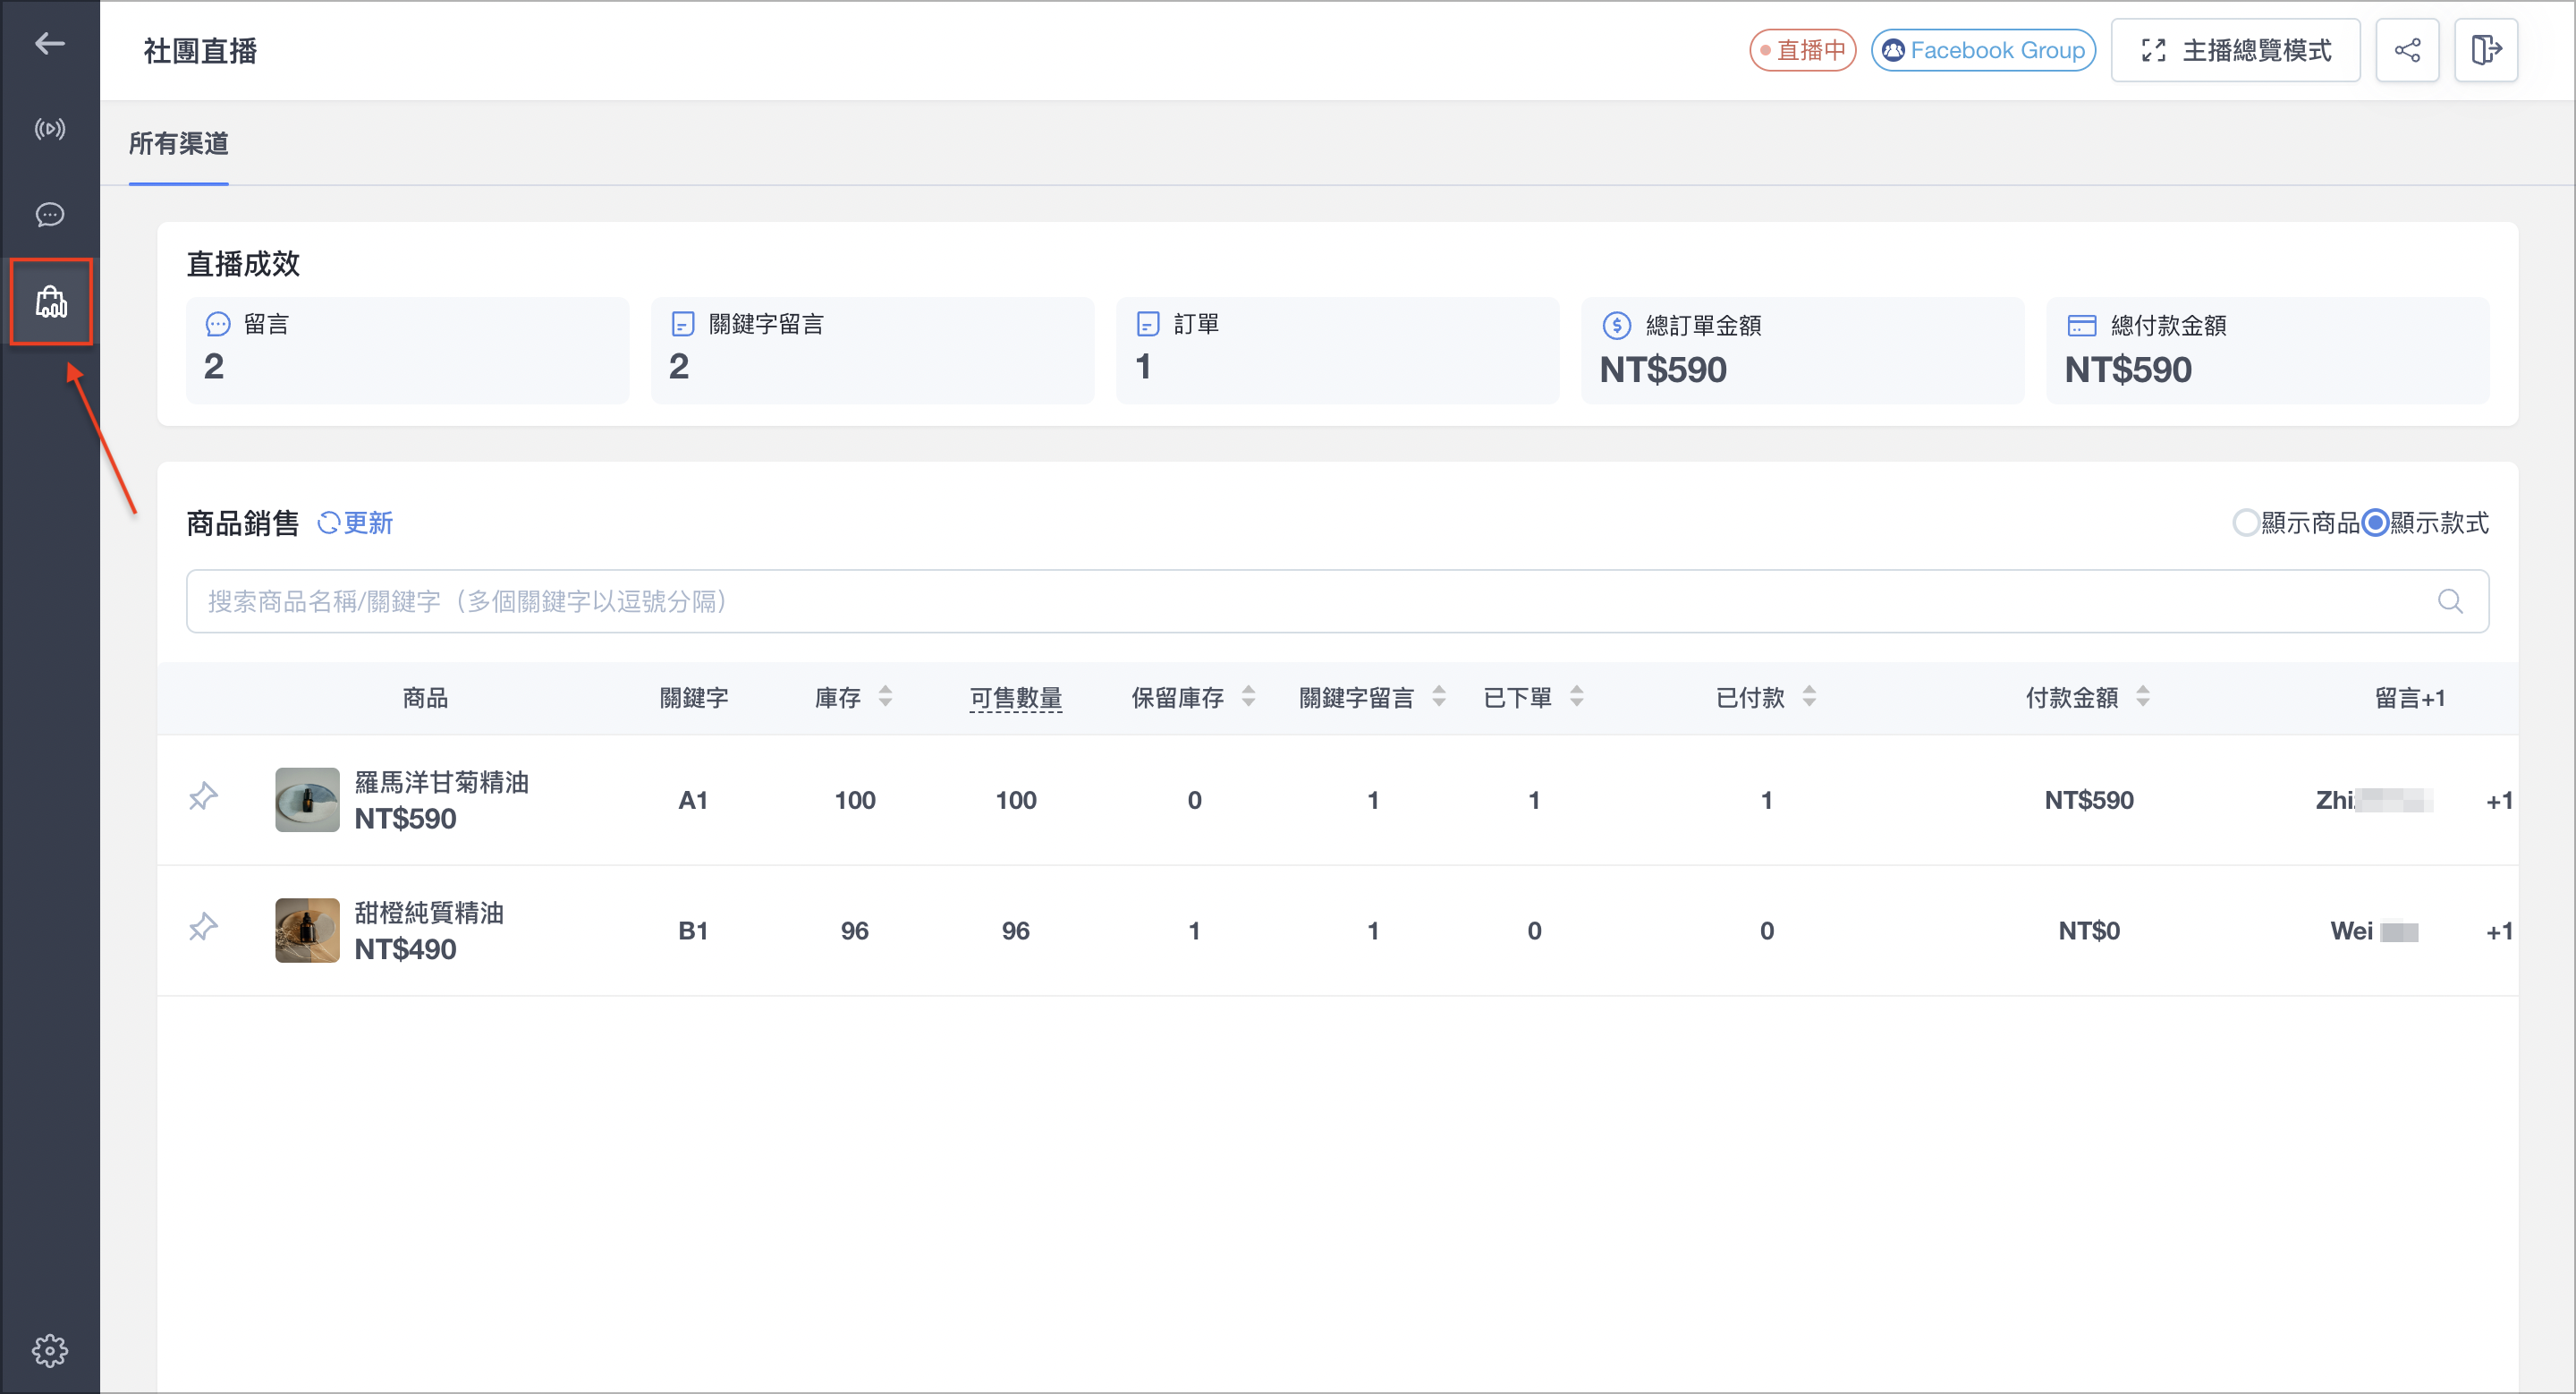
Task: Click the share icon button
Action: (2407, 50)
